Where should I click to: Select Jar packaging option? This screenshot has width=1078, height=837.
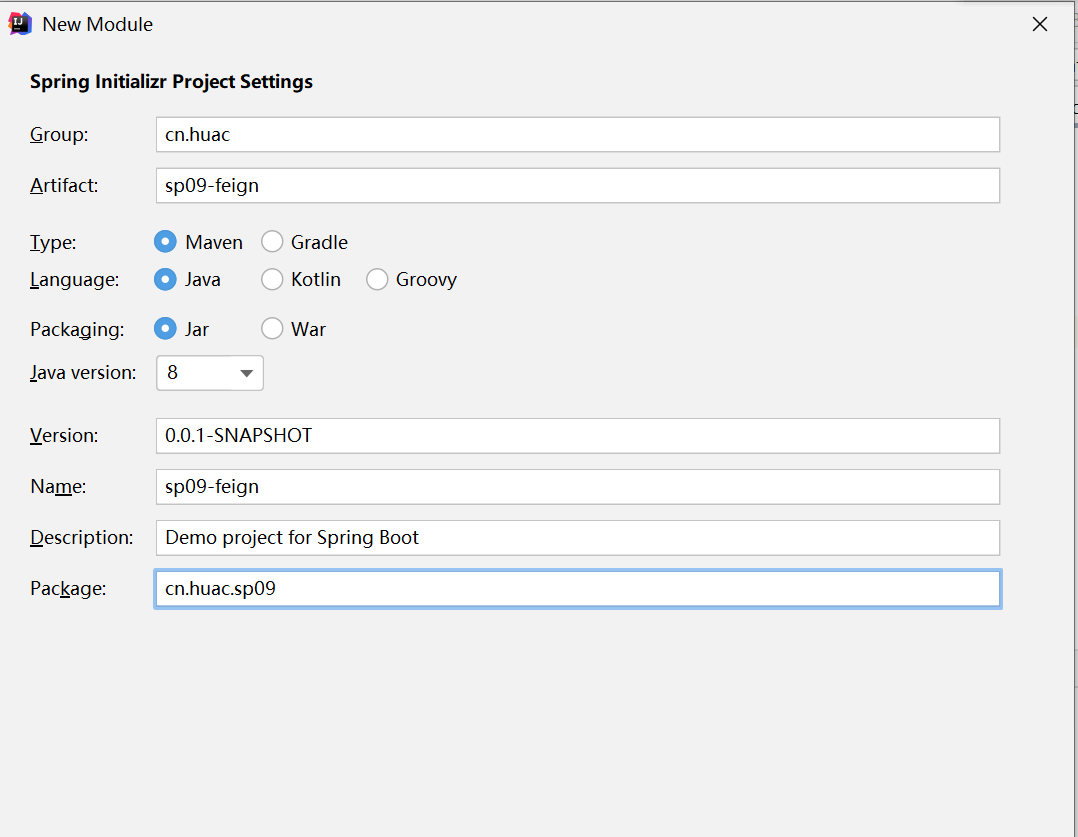166,329
